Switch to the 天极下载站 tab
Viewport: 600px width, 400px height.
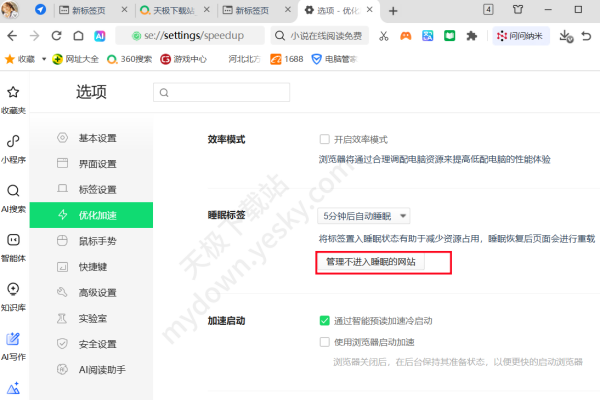[170, 10]
